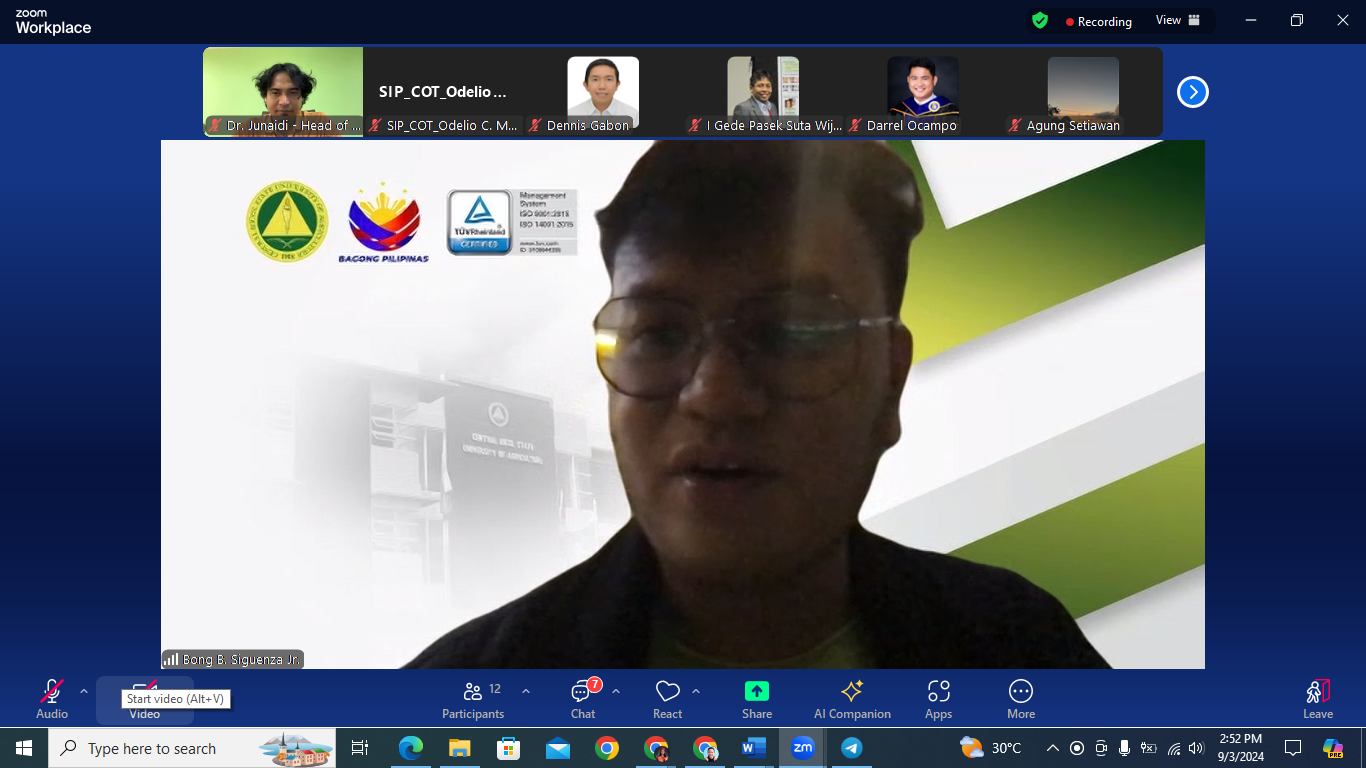
Task: Open Telegram from the taskbar
Action: (851, 748)
